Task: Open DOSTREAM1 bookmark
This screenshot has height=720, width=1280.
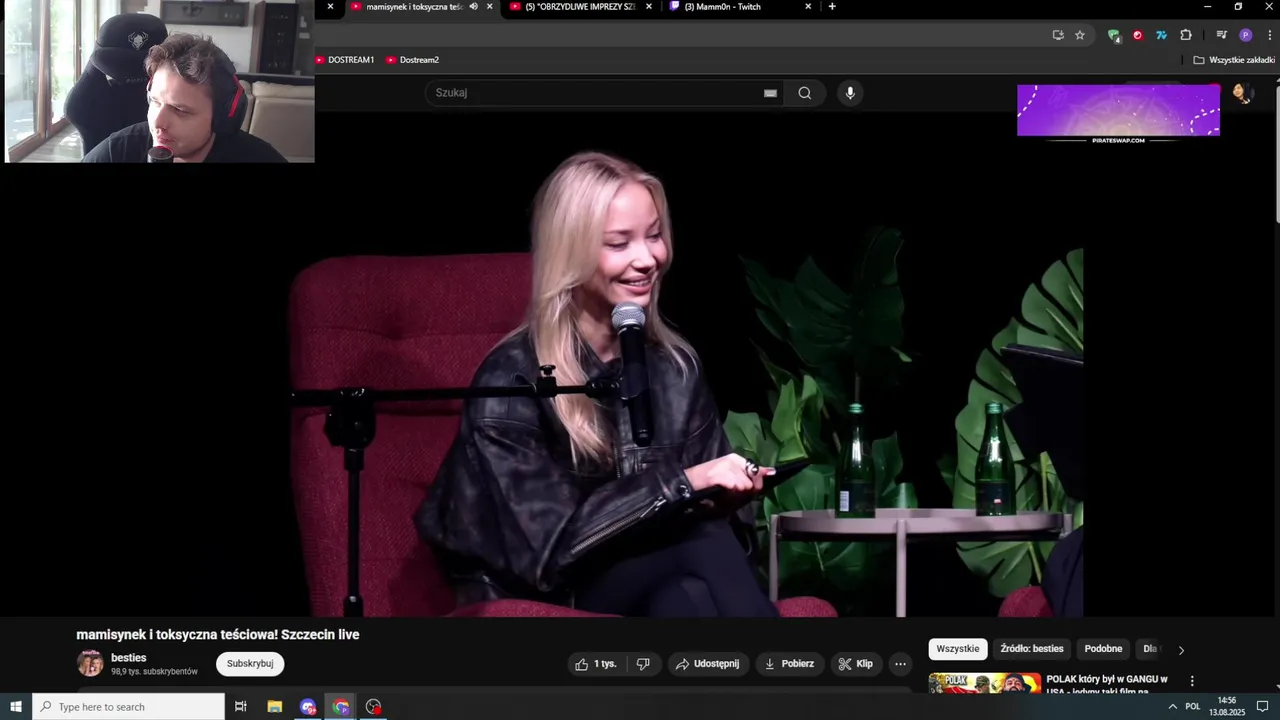Action: (x=345, y=60)
